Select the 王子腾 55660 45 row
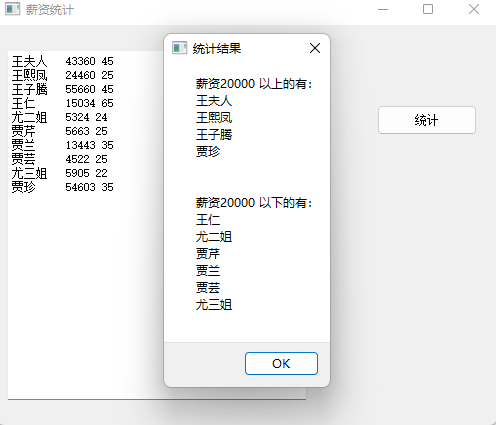This screenshot has width=496, height=425. 63,89
